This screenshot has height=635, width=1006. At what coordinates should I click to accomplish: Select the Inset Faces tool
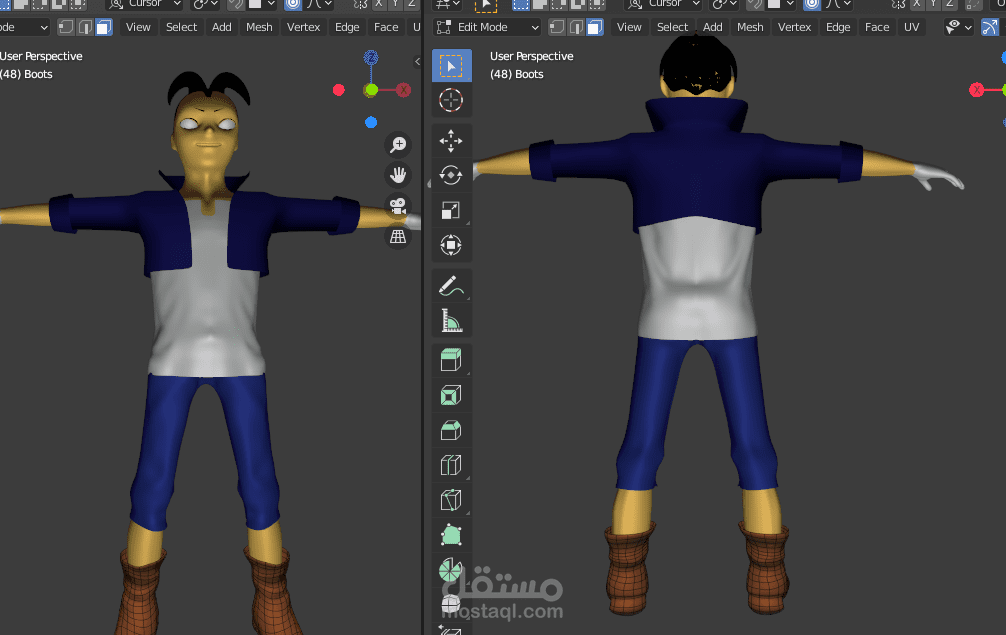451,395
